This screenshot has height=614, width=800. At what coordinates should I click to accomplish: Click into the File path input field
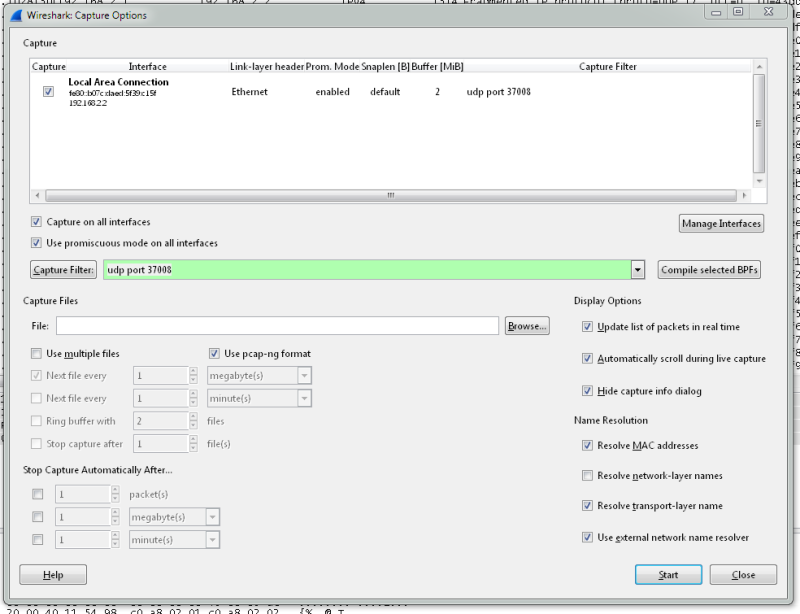point(277,326)
